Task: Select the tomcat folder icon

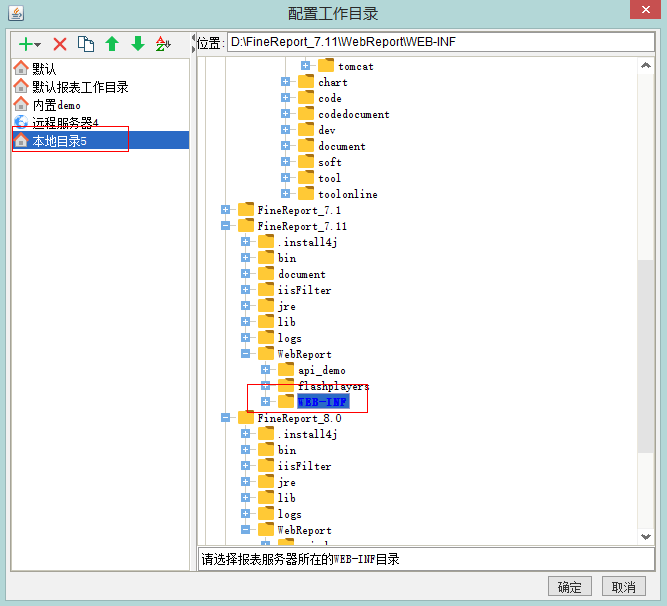Action: point(326,65)
